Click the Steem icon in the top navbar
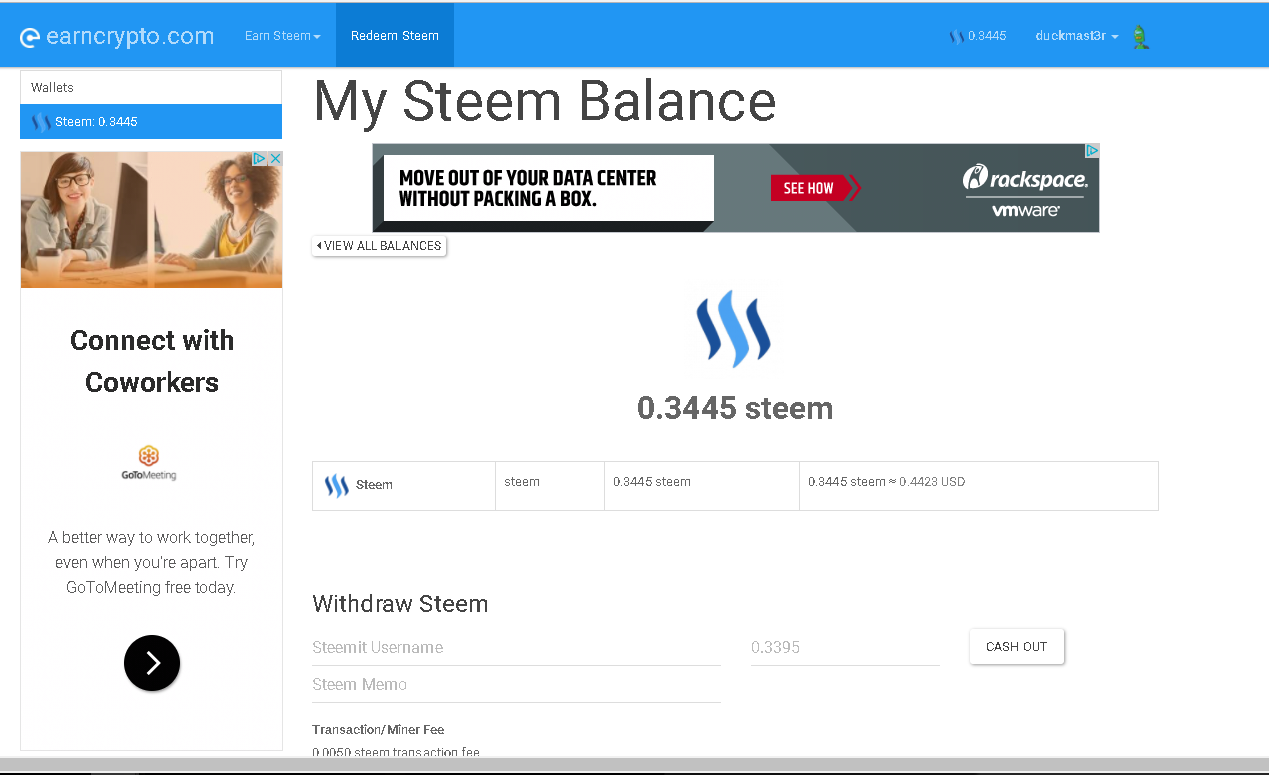The image size is (1269, 775). point(956,37)
